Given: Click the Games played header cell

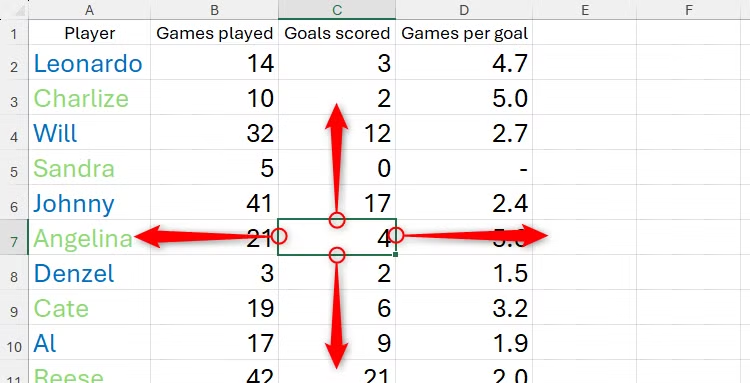Looking at the screenshot, I should click(x=214, y=33).
